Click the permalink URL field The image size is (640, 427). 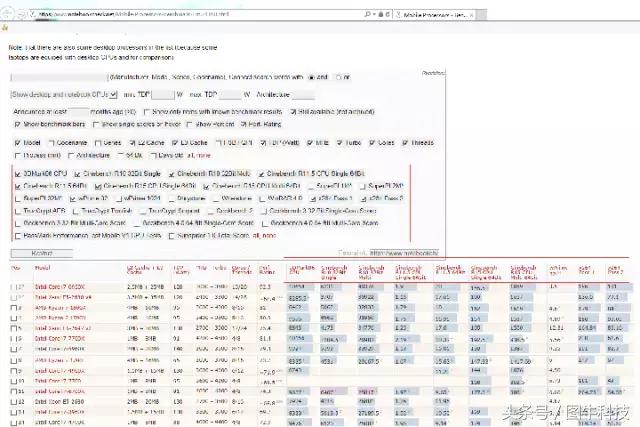404,253
